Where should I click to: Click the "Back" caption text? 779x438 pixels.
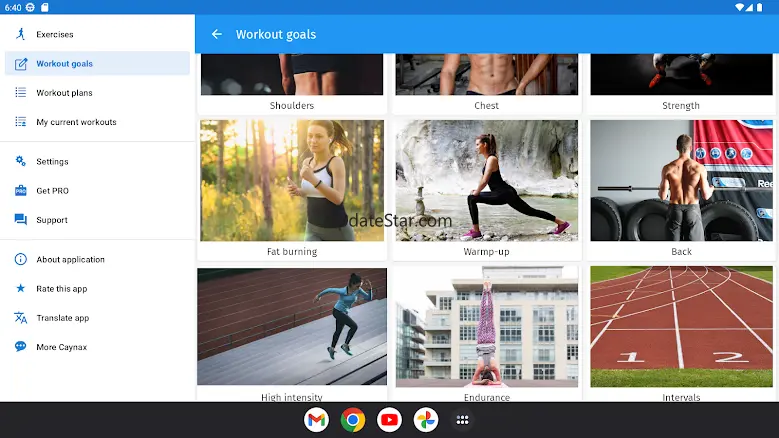681,251
